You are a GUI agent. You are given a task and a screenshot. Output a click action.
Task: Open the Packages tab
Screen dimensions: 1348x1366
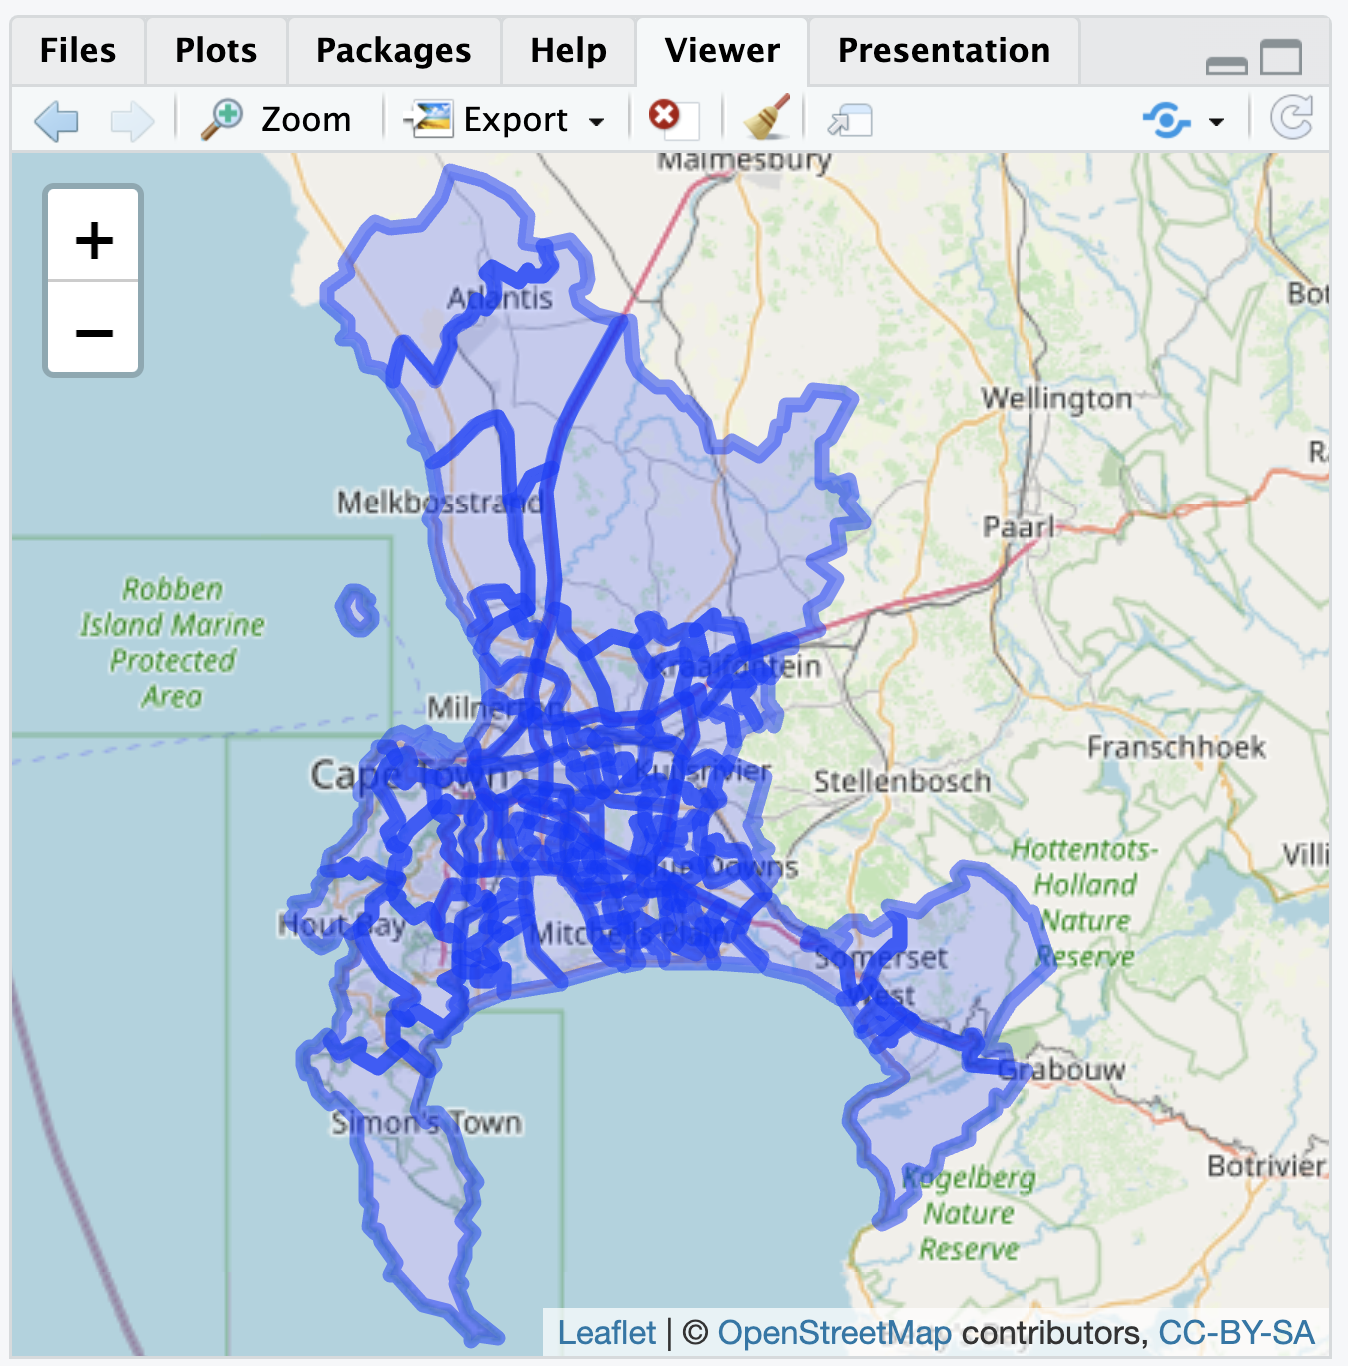pyautogui.click(x=392, y=50)
